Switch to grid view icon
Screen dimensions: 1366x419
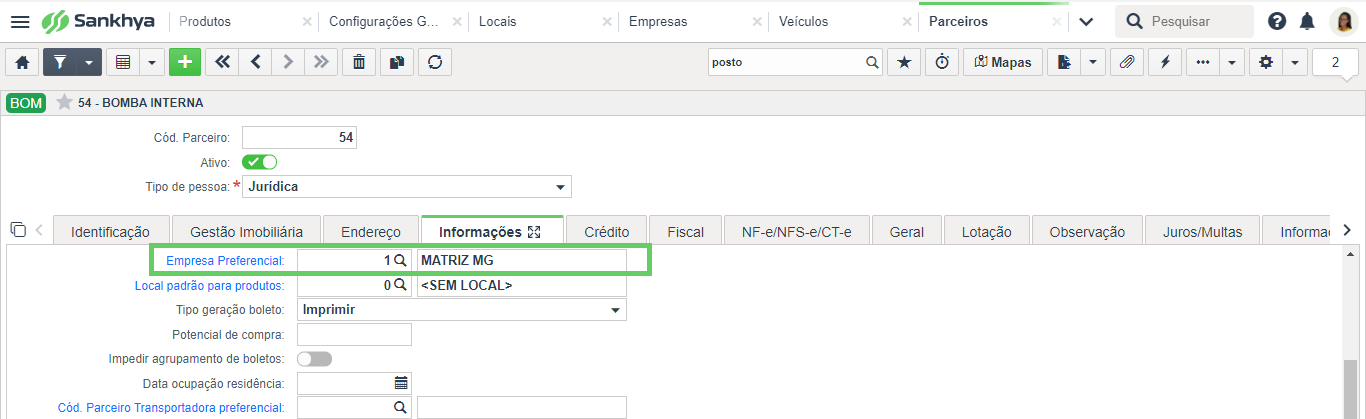123,62
